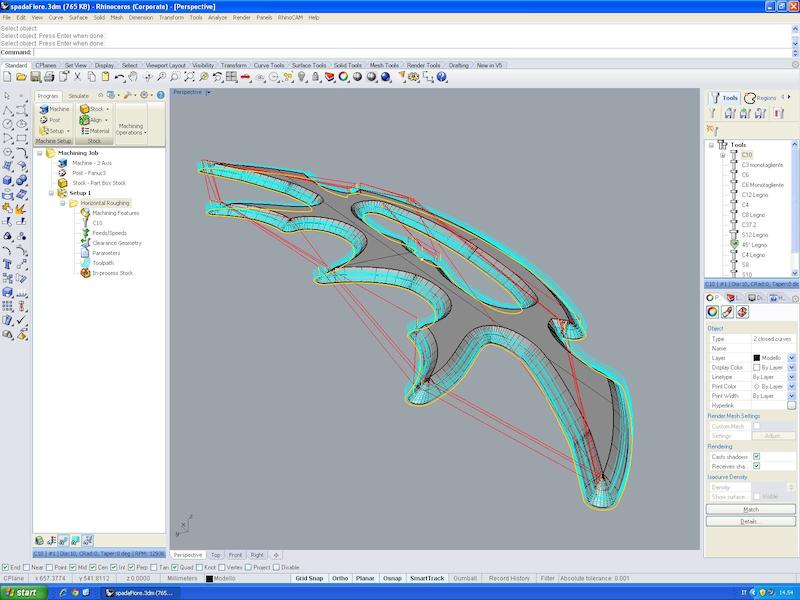
Task: Click the black Modello layer color swatch in Properties
Action: point(757,358)
